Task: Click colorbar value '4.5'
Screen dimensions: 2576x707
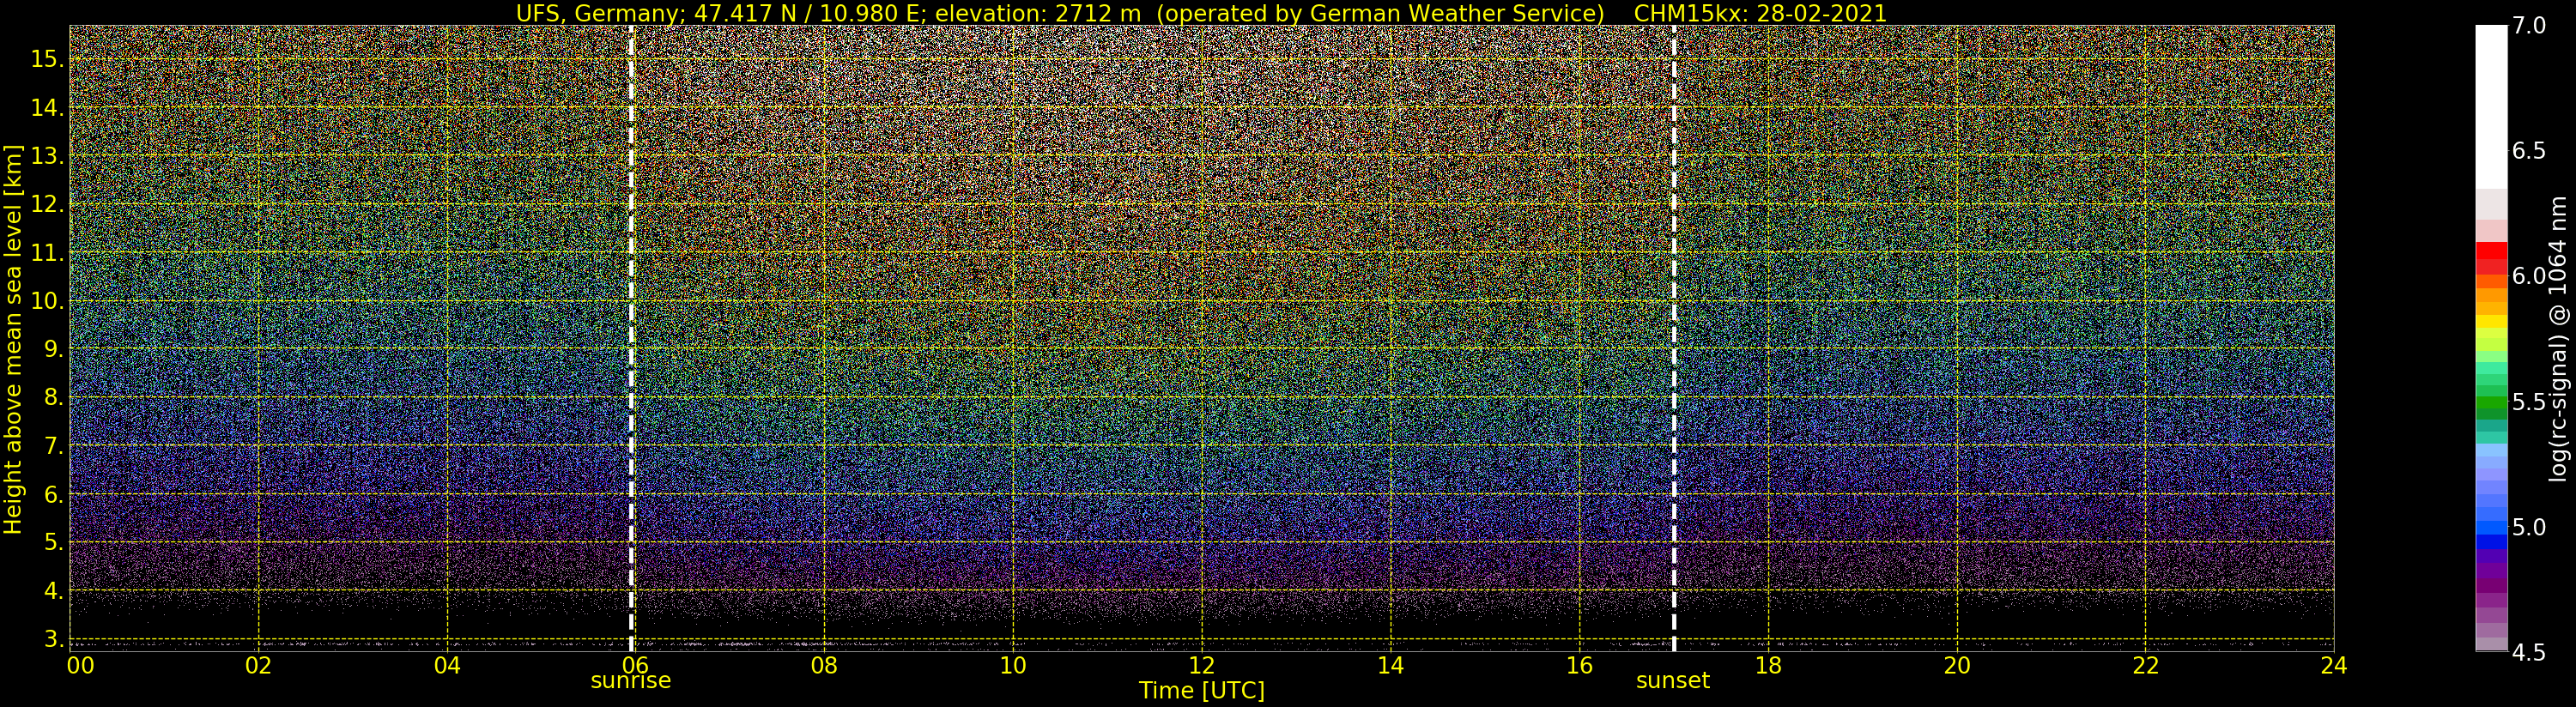Action: [x=2529, y=653]
